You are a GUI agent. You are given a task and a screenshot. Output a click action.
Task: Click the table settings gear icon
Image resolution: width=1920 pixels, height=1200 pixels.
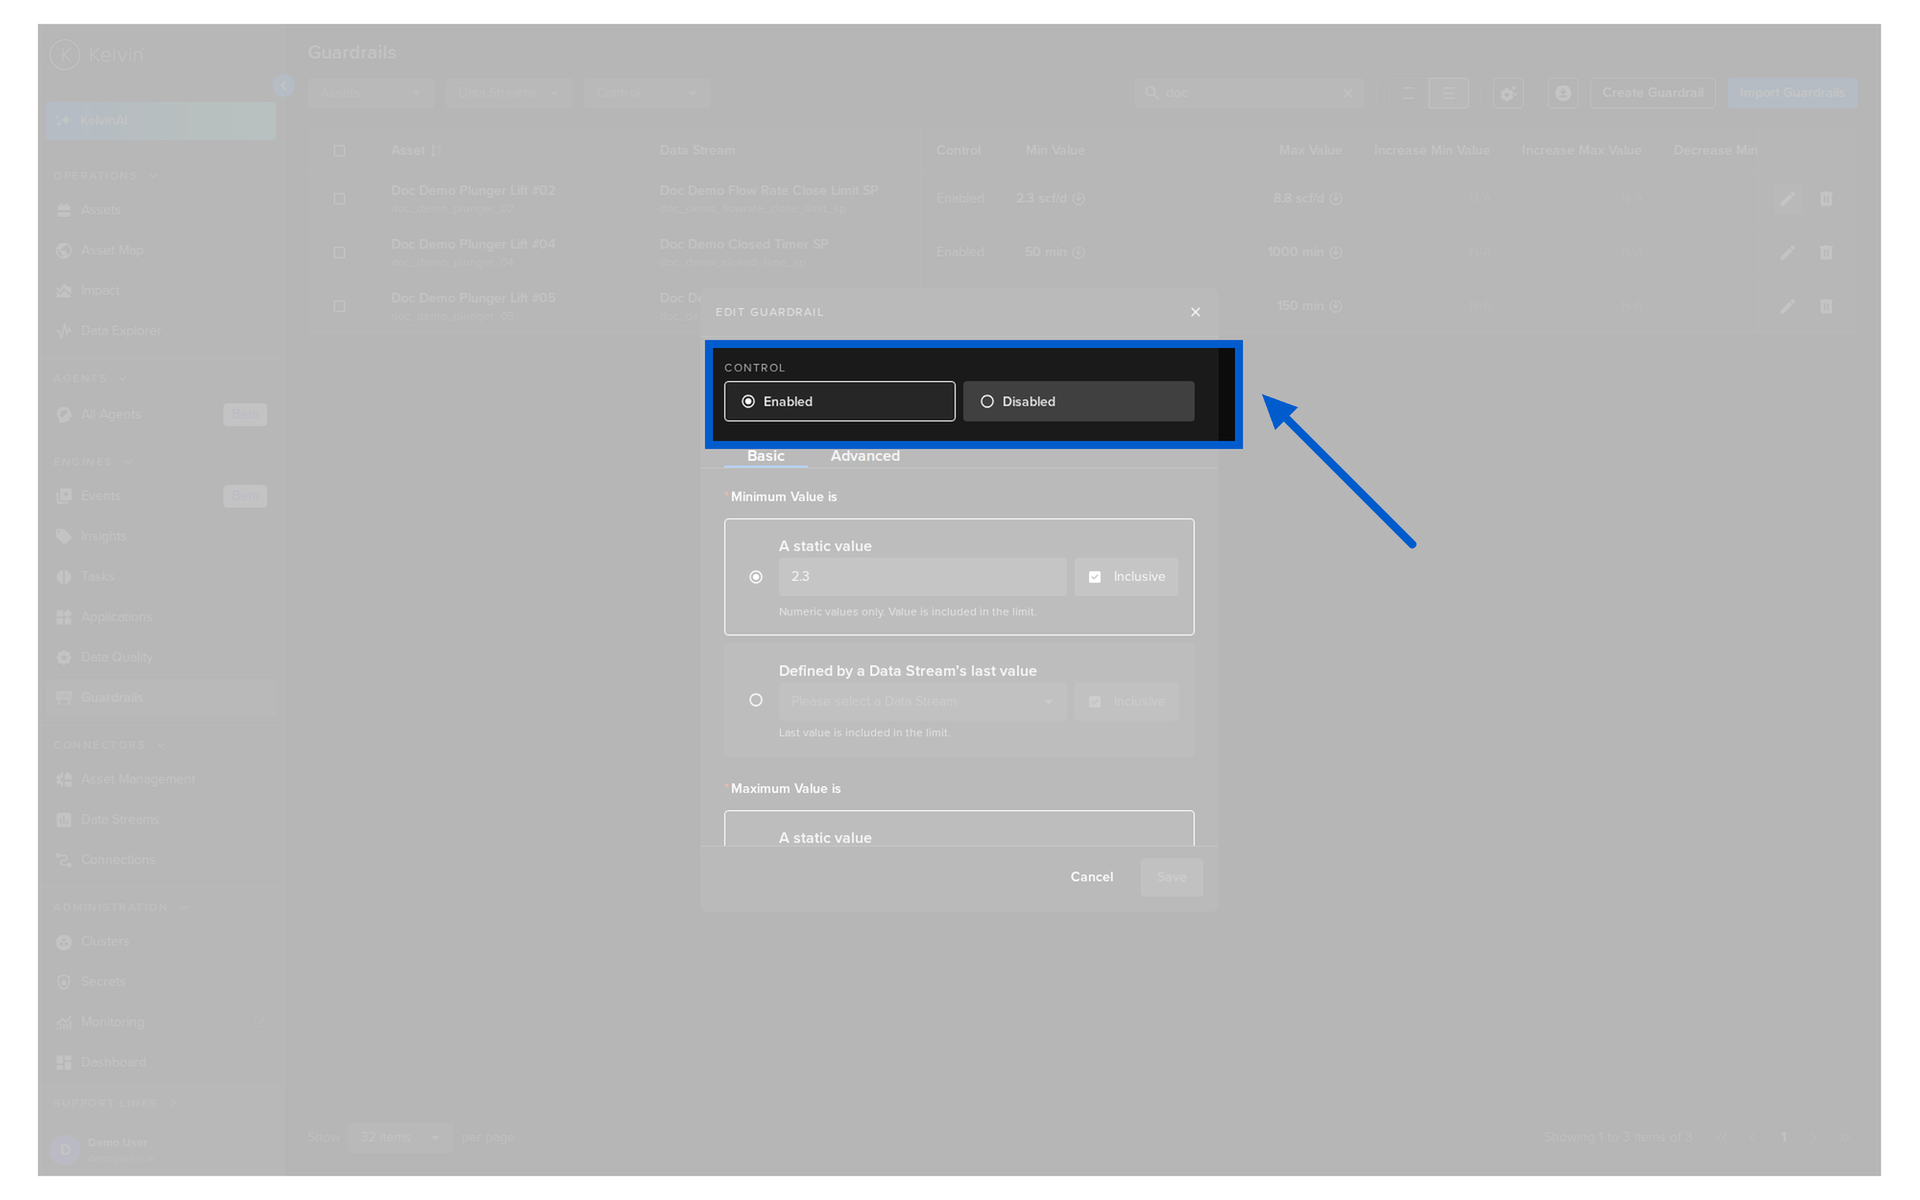coord(1508,93)
